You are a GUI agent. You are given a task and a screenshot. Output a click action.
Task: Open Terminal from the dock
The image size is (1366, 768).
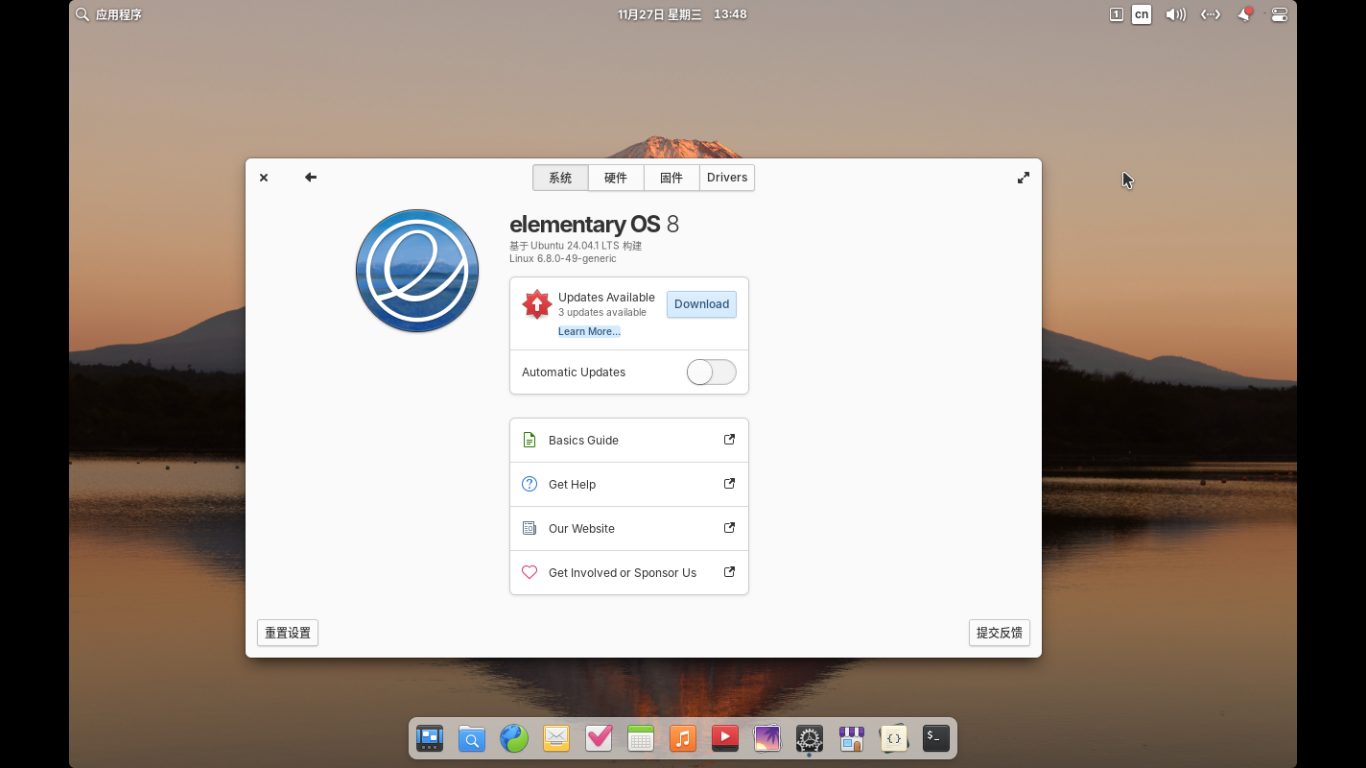tap(936, 739)
